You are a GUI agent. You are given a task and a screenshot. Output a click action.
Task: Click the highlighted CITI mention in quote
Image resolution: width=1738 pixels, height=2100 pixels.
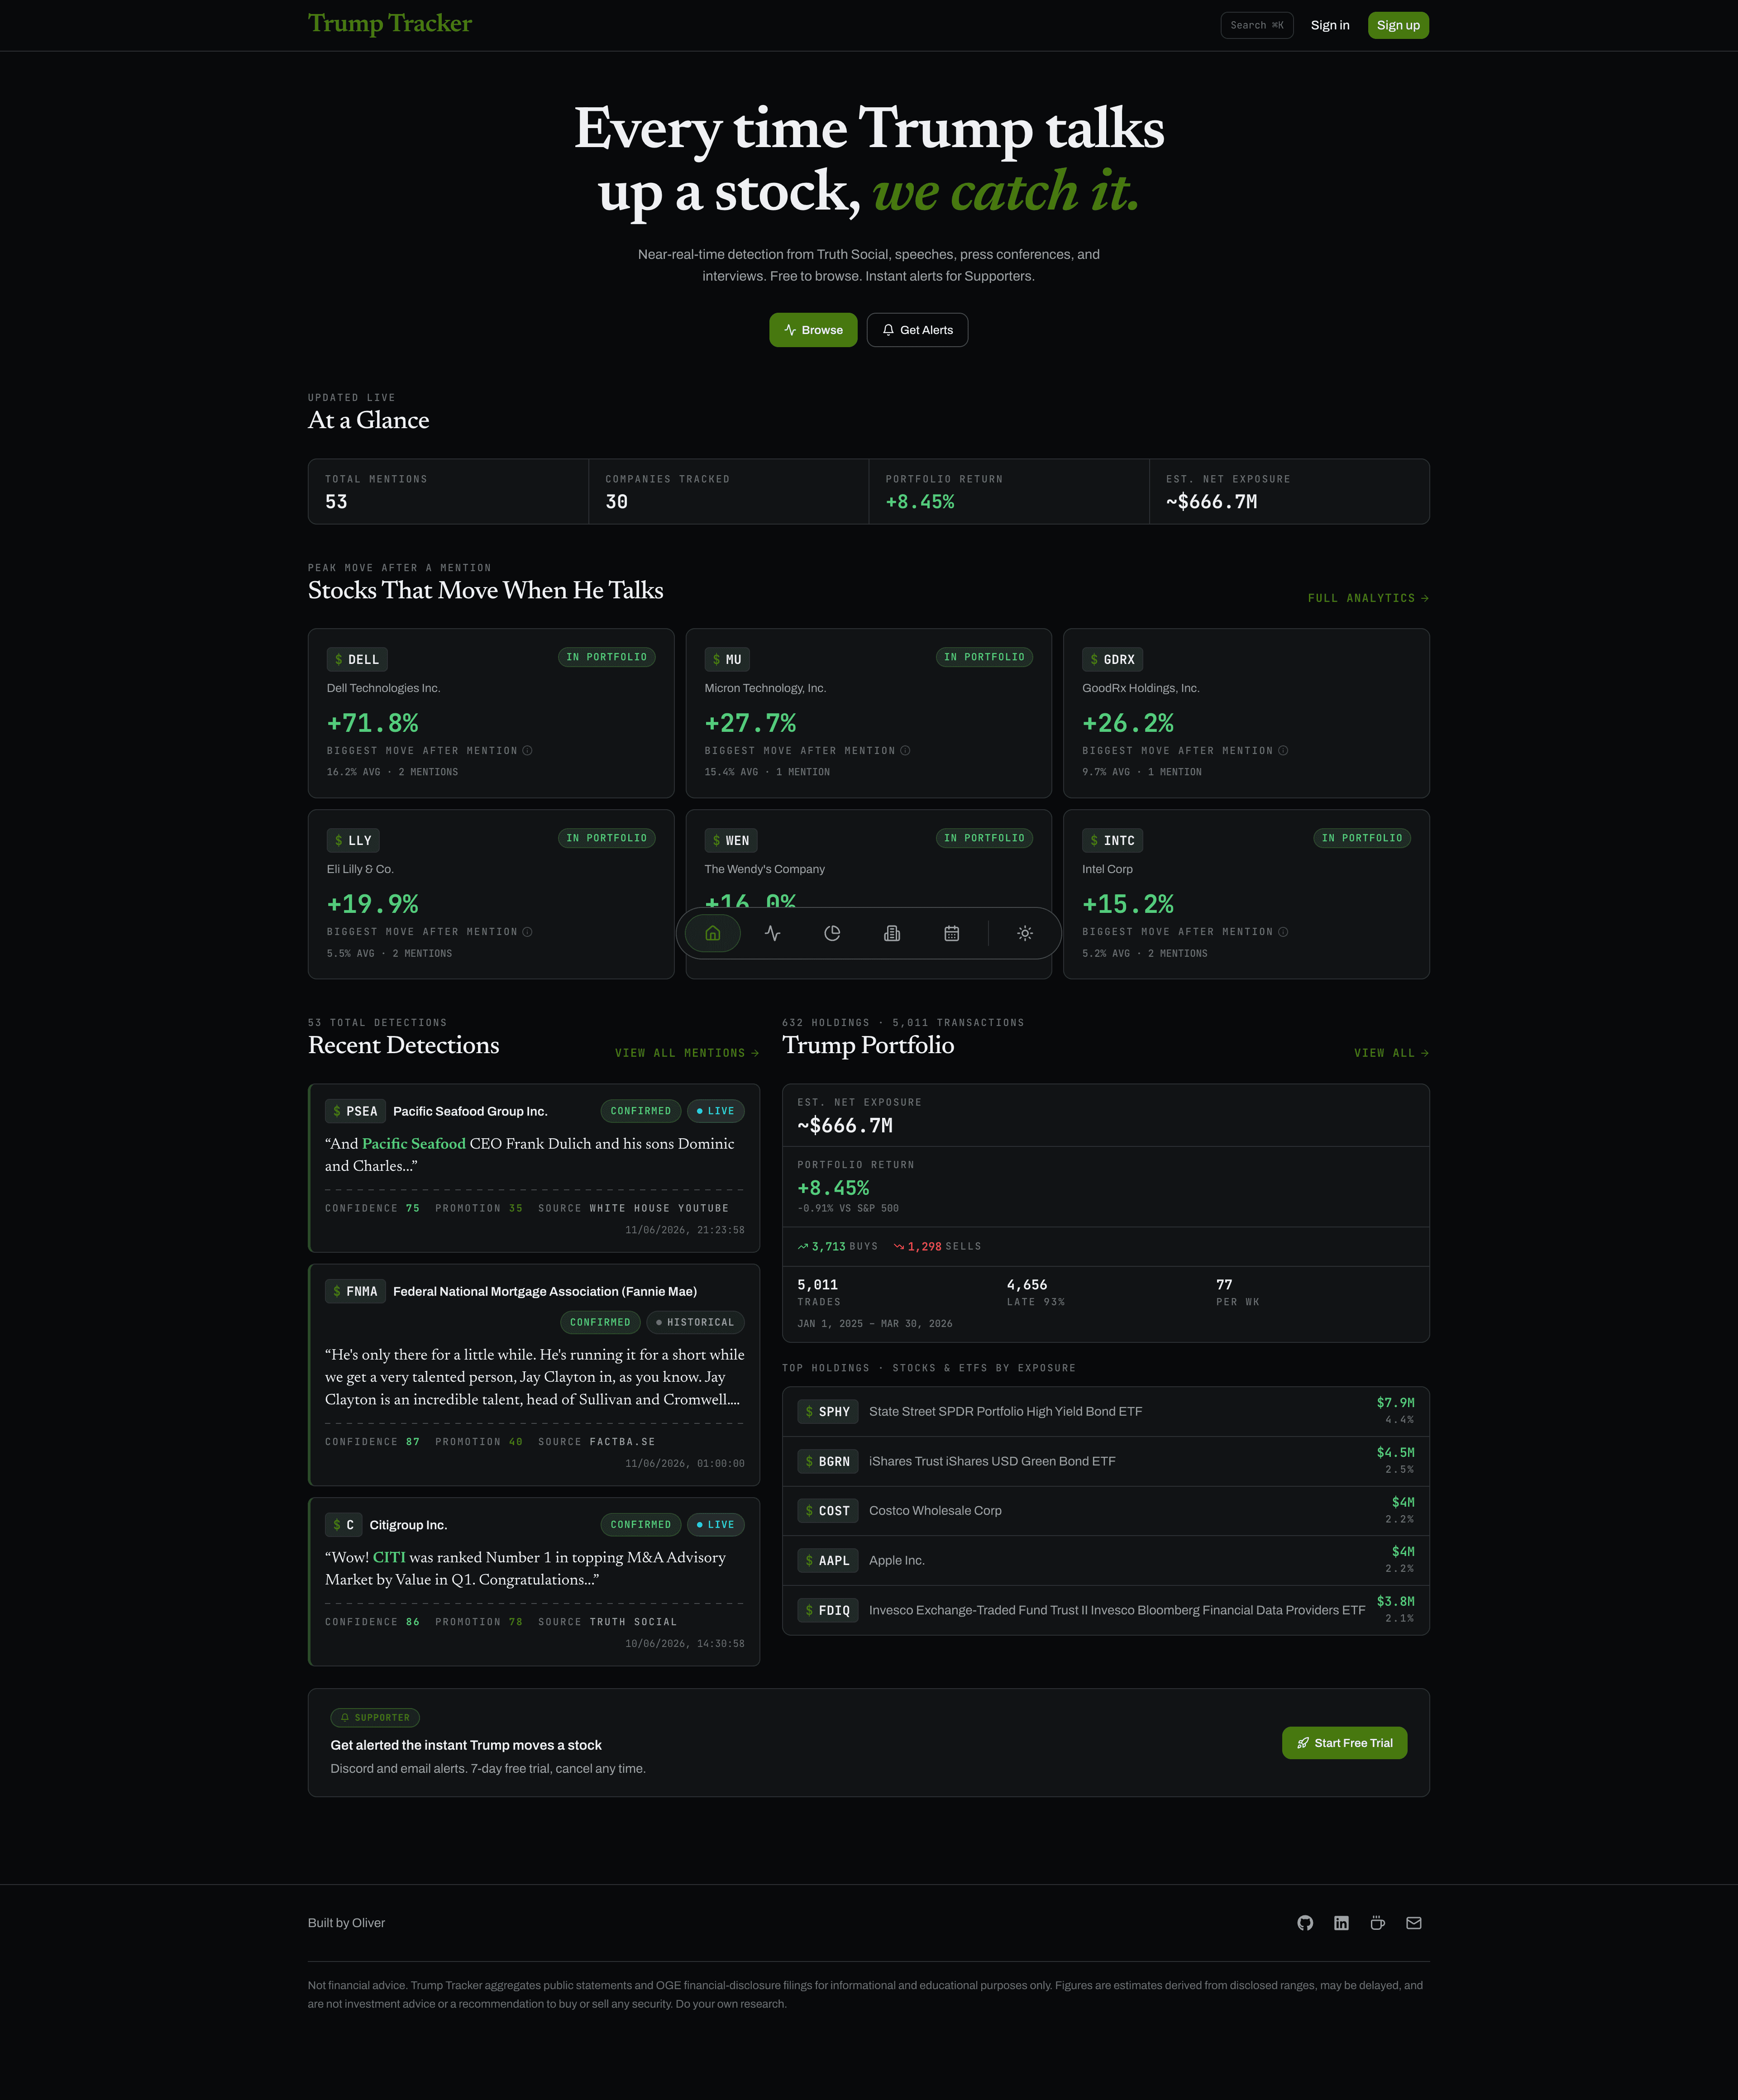pyautogui.click(x=389, y=1557)
